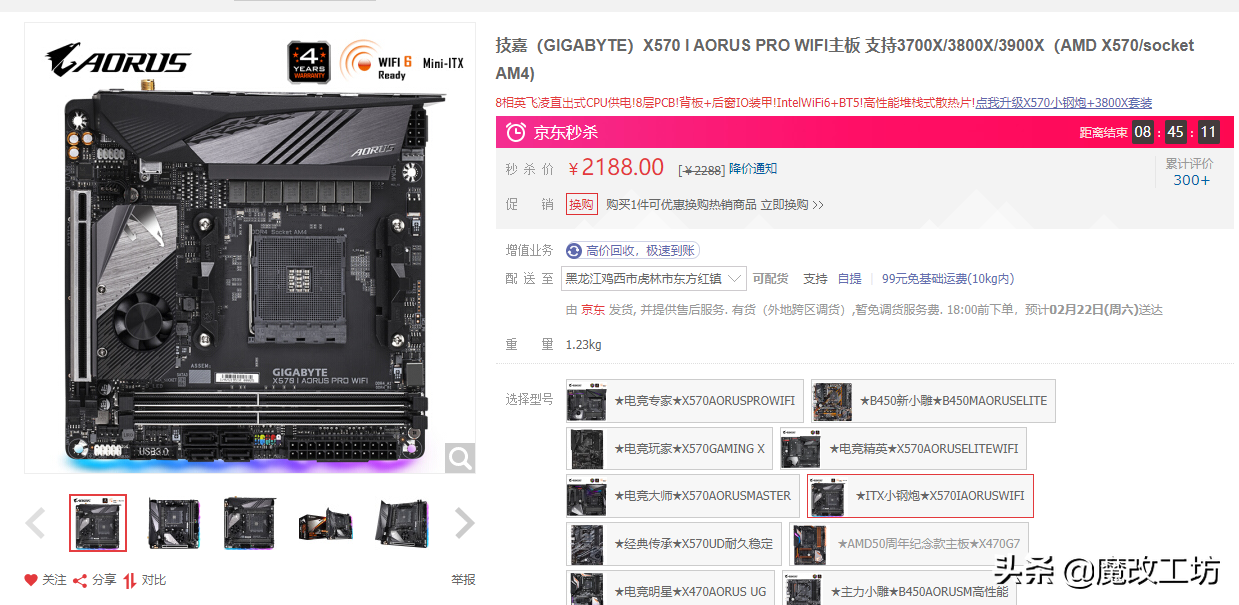
Task: Click the 可配货 availability text
Action: click(x=770, y=279)
